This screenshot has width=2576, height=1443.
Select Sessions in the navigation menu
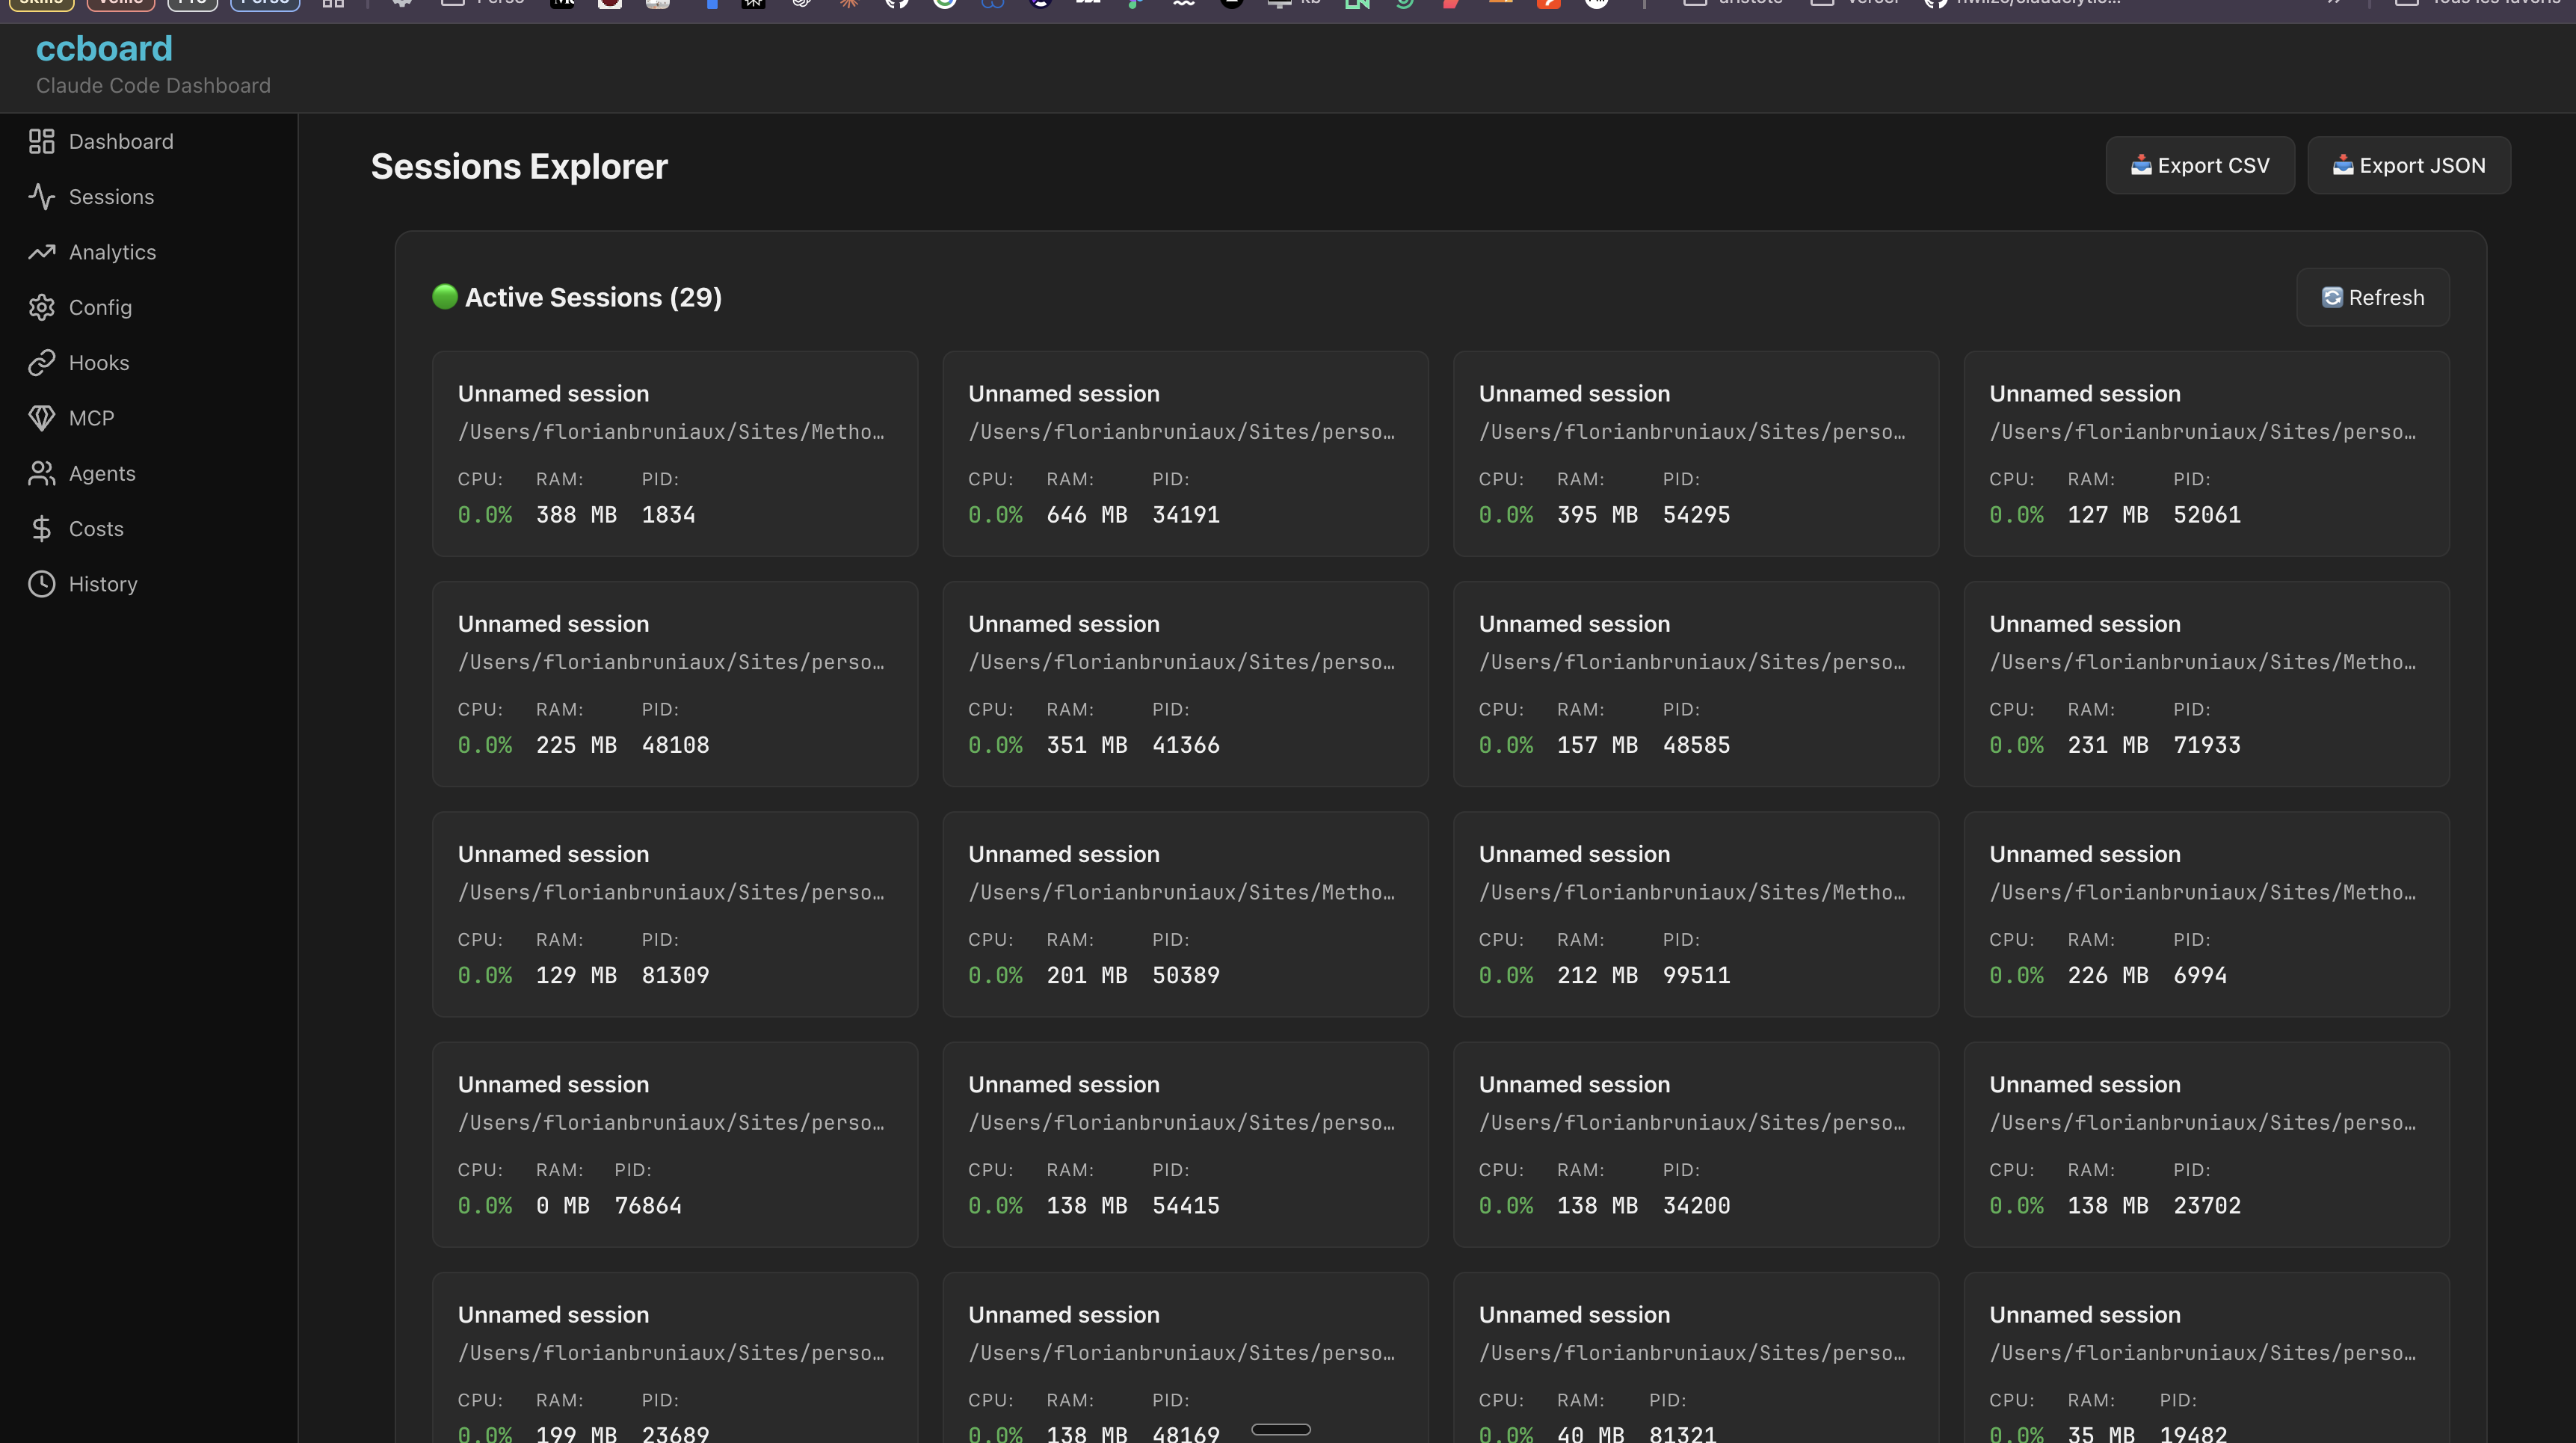(x=111, y=197)
